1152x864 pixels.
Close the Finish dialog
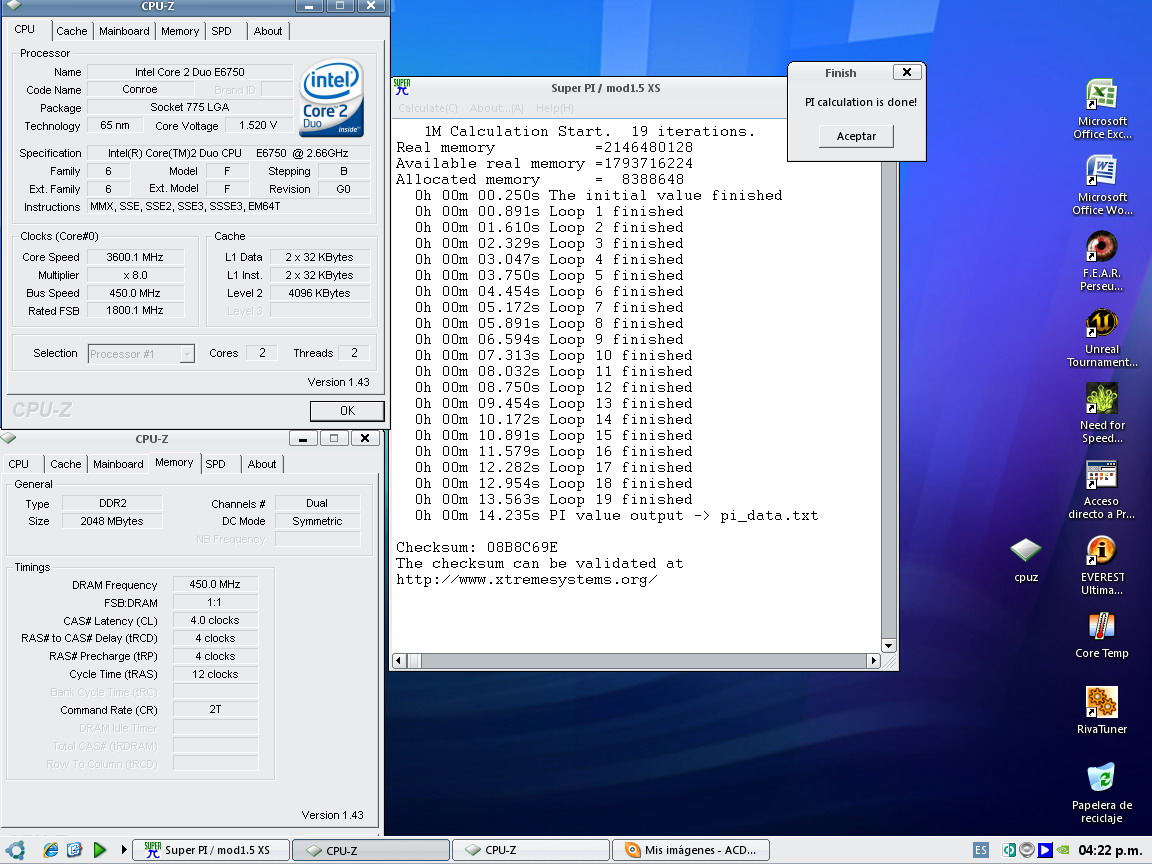(x=907, y=72)
